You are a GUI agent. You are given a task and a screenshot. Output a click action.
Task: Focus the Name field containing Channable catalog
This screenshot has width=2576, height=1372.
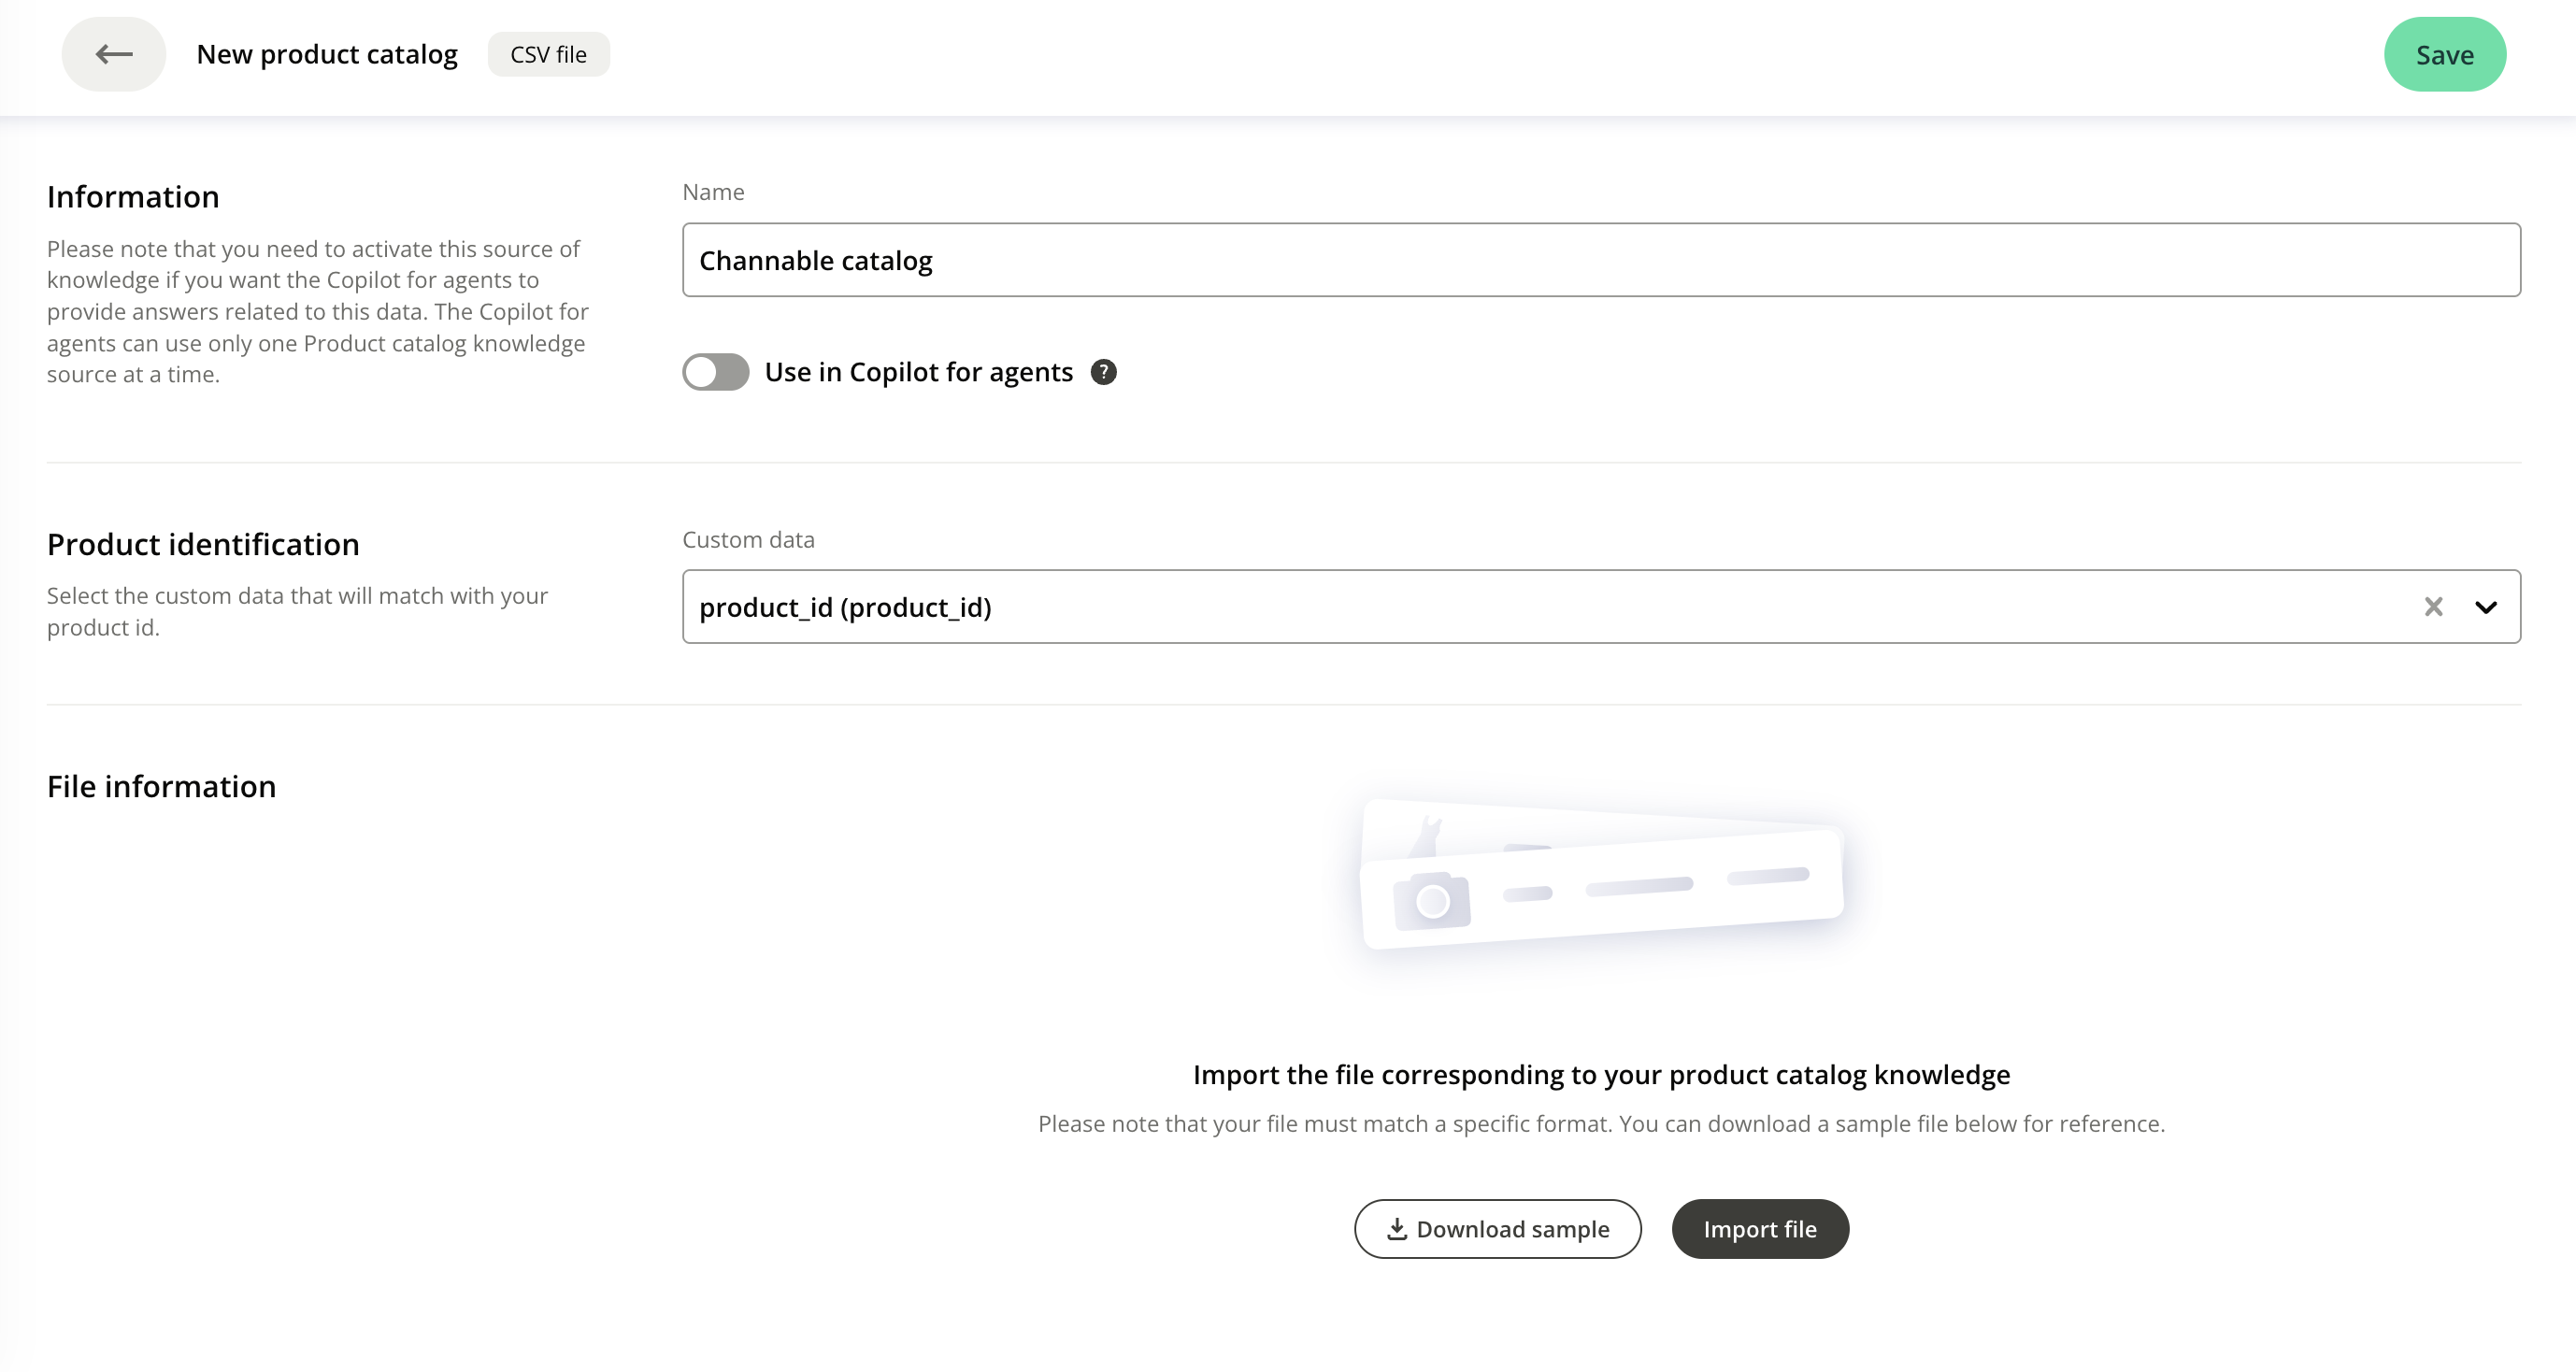[x=1600, y=260]
